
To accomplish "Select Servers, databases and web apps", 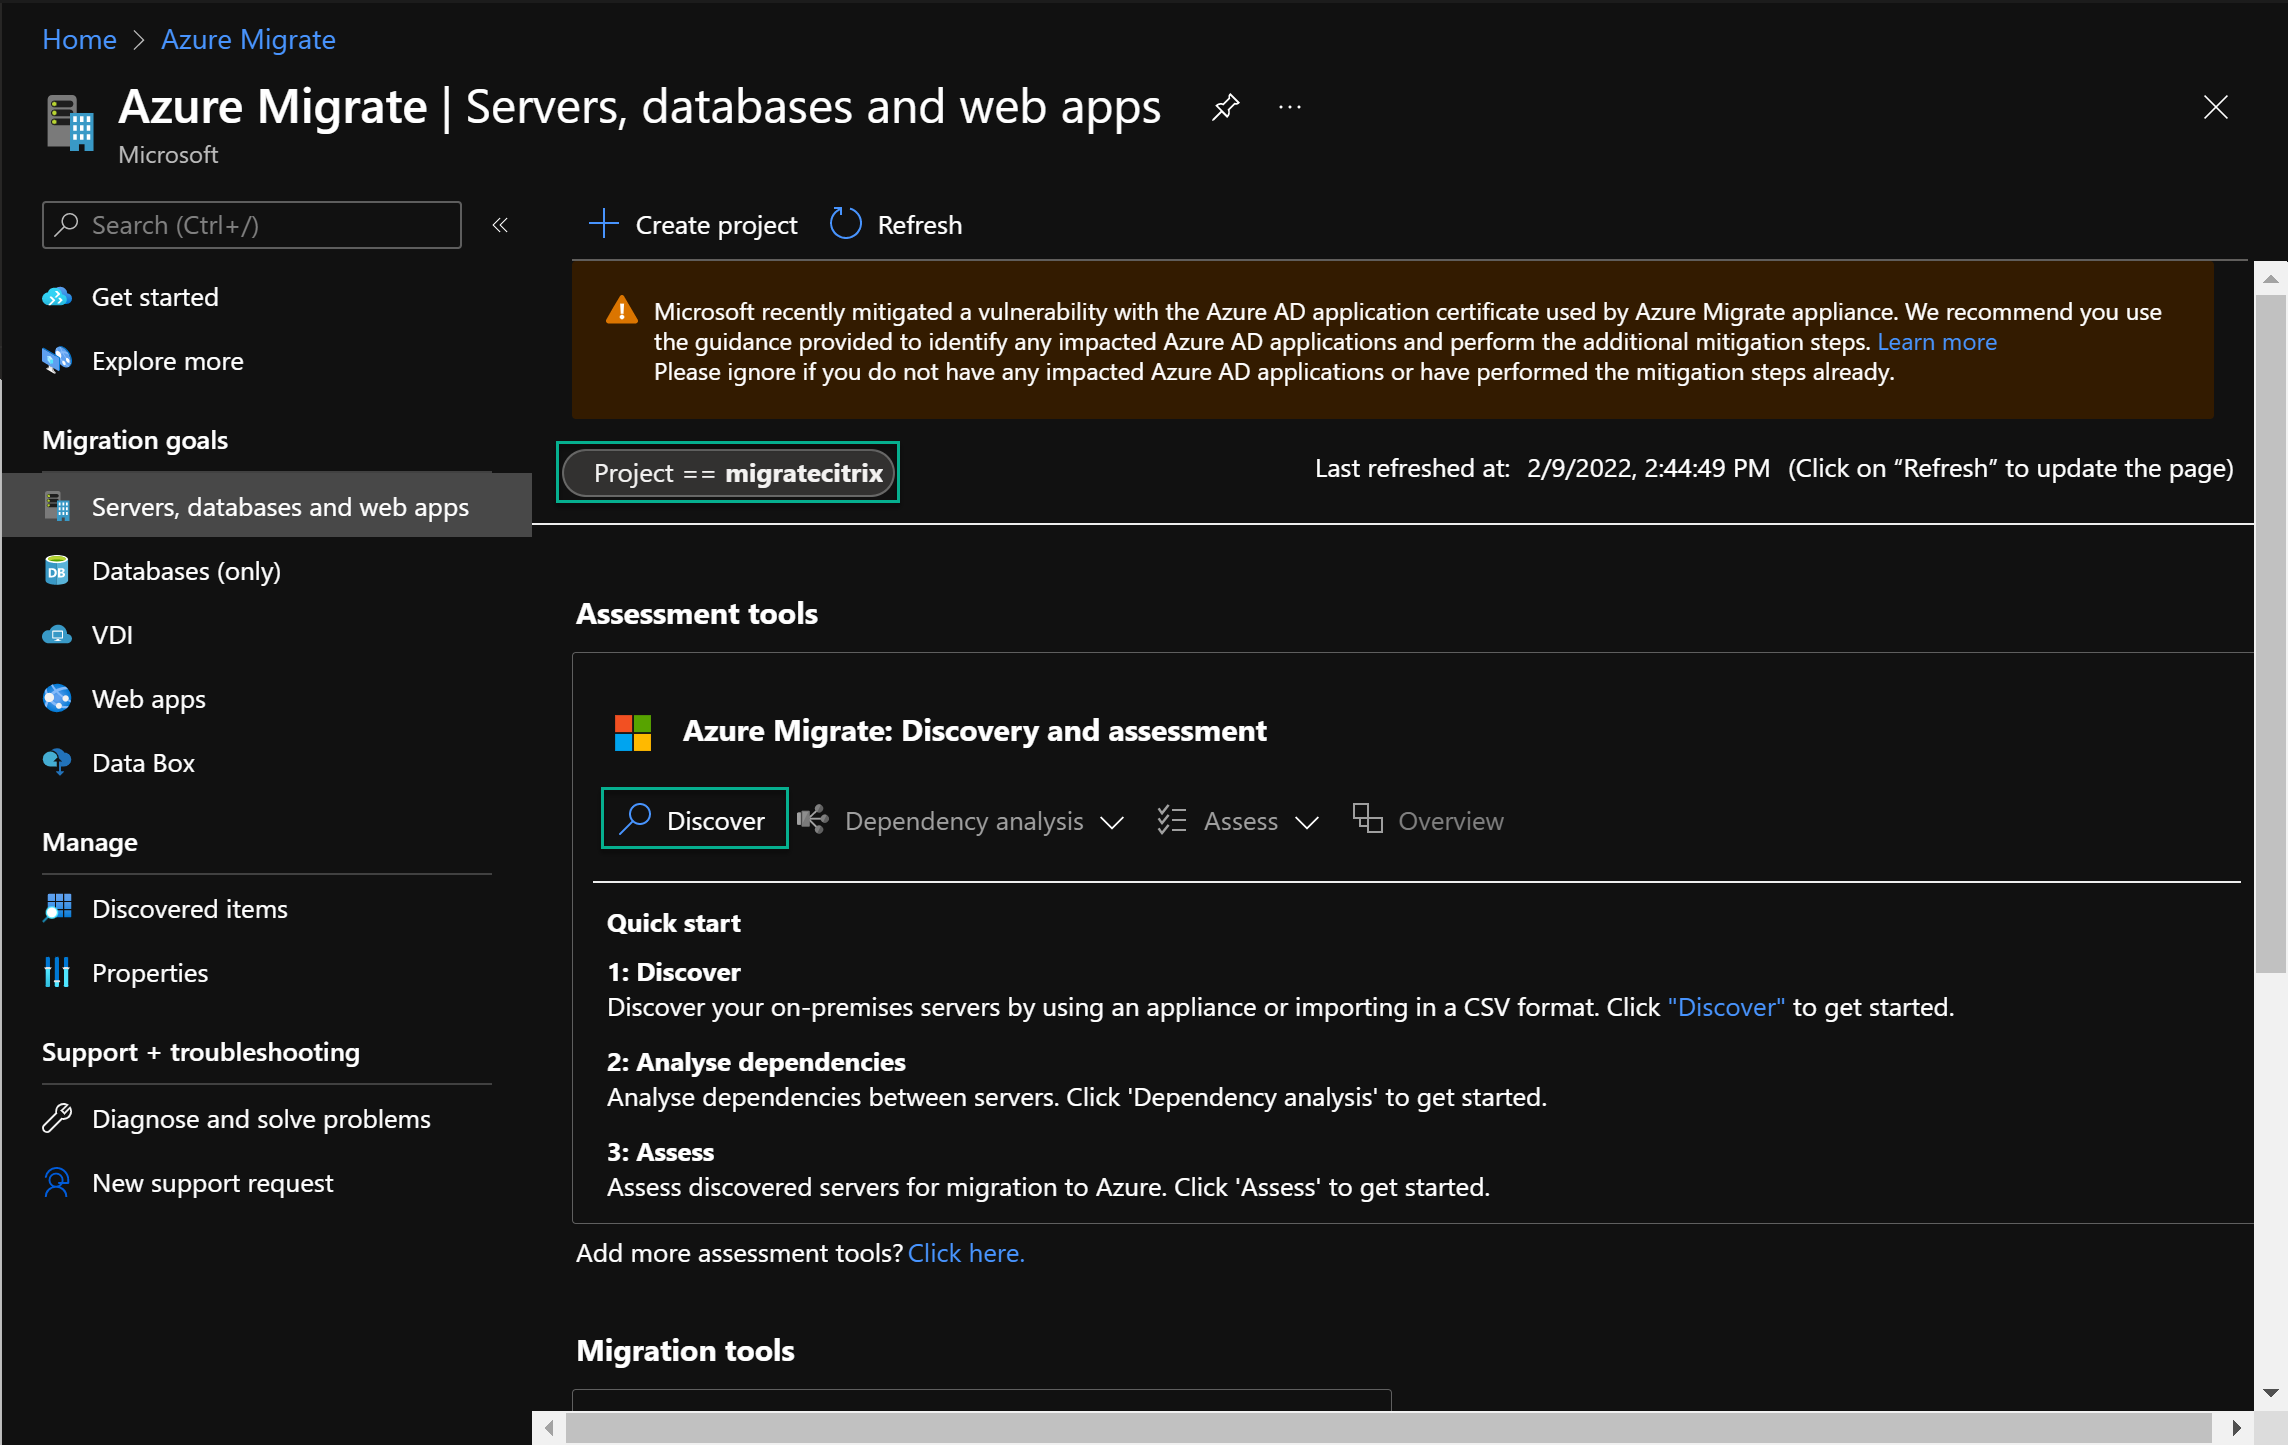I will (x=267, y=506).
